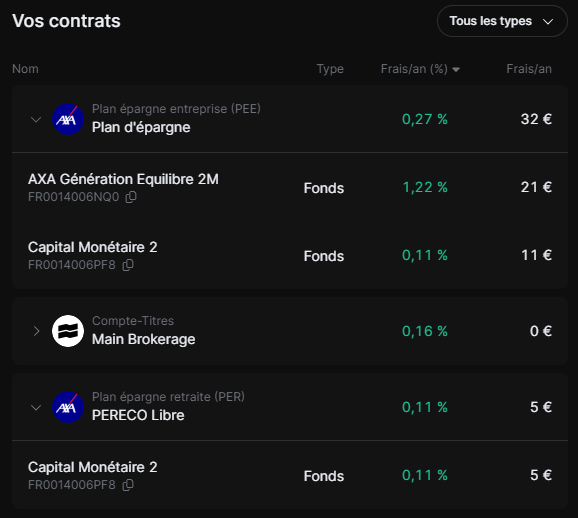578x518 pixels.
Task: Select the Main Brokerage contract name
Action: (x=143, y=339)
